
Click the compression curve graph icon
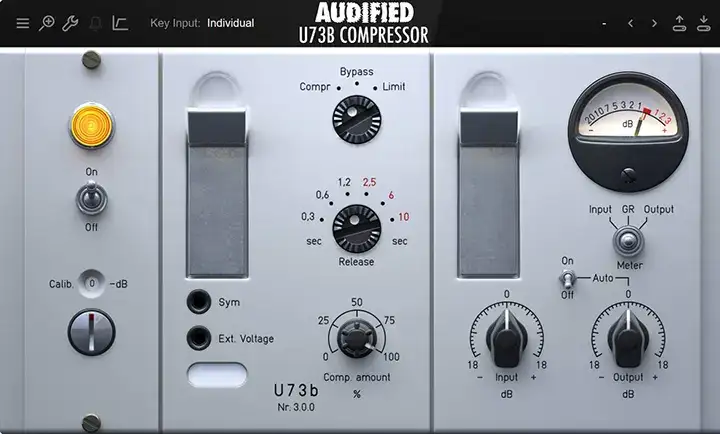[x=120, y=23]
